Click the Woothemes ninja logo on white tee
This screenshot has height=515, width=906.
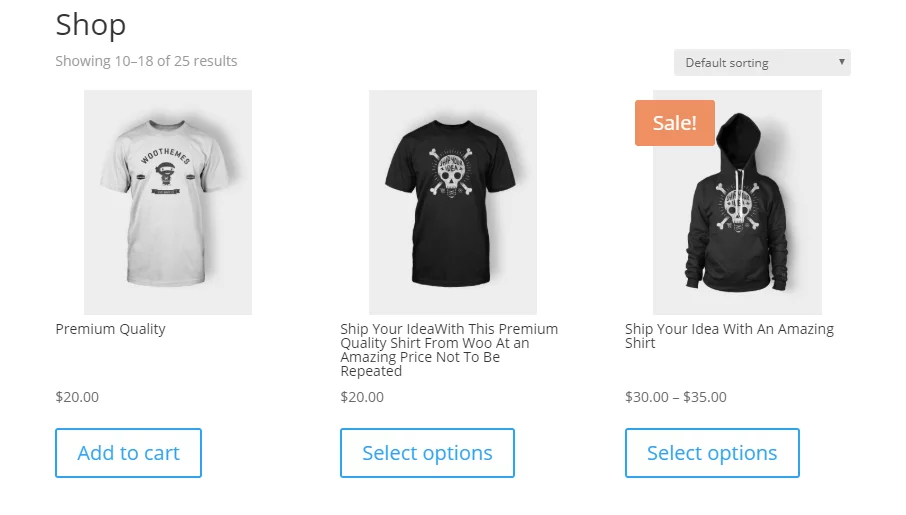pyautogui.click(x=166, y=172)
